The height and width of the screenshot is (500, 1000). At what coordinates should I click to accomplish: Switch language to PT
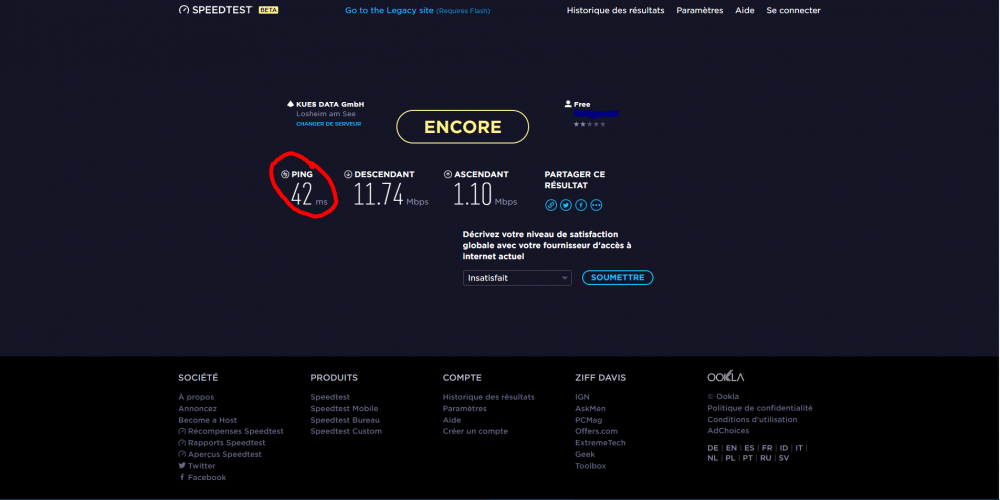click(747, 458)
